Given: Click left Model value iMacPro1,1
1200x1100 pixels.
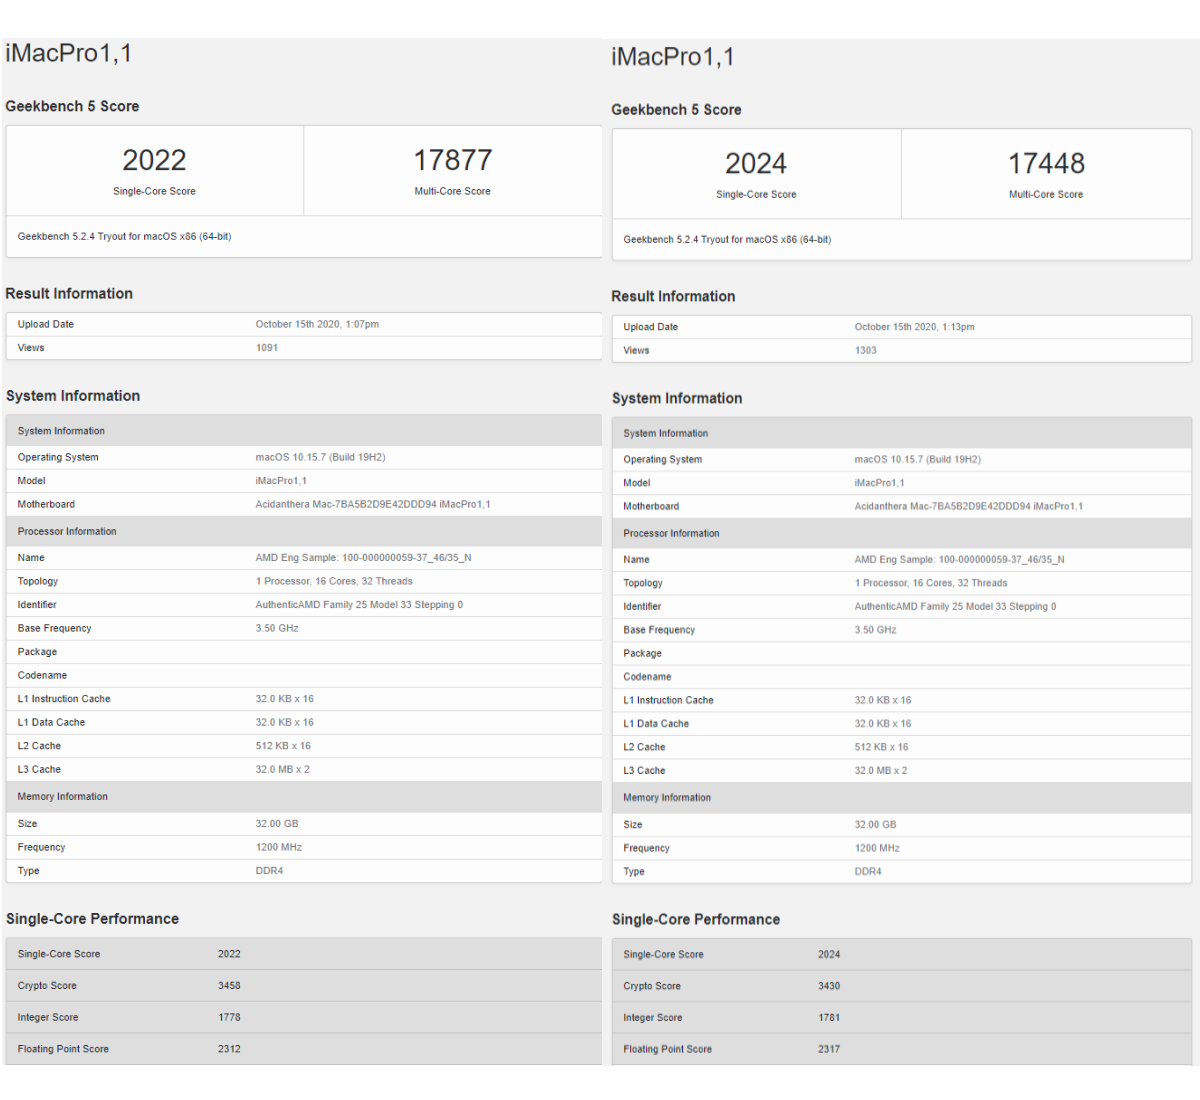Looking at the screenshot, I should (x=281, y=481).
